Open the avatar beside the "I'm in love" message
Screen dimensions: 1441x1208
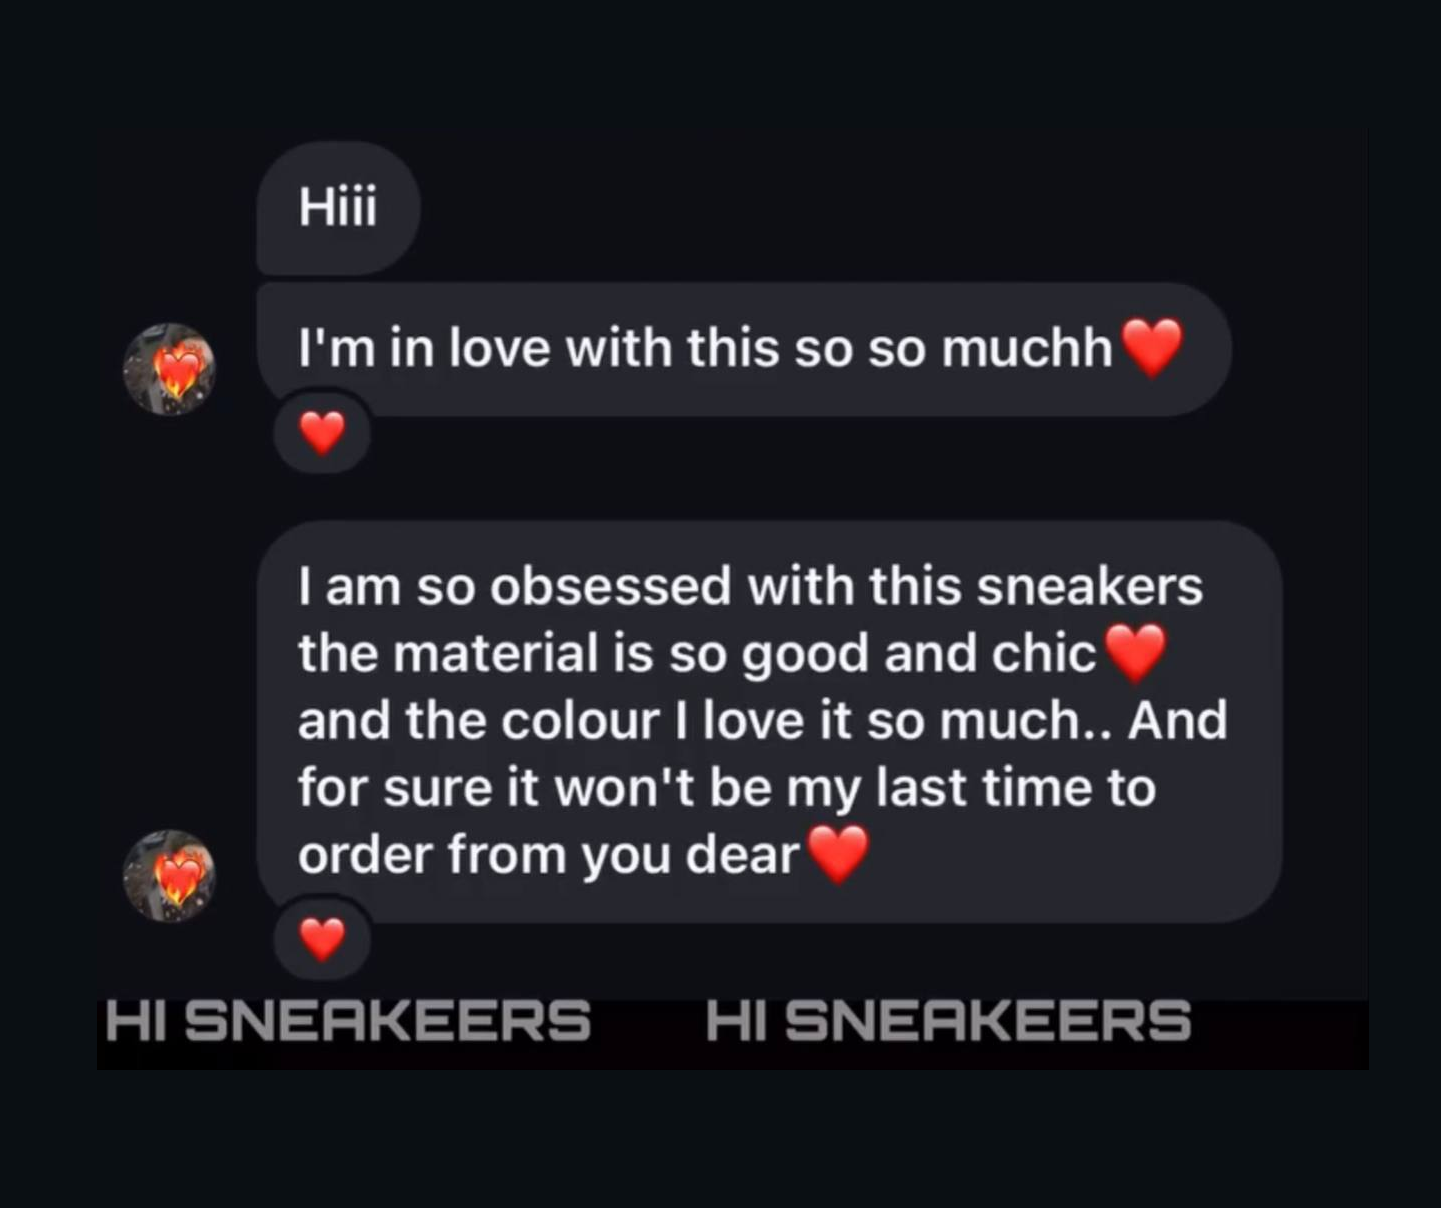(x=169, y=369)
